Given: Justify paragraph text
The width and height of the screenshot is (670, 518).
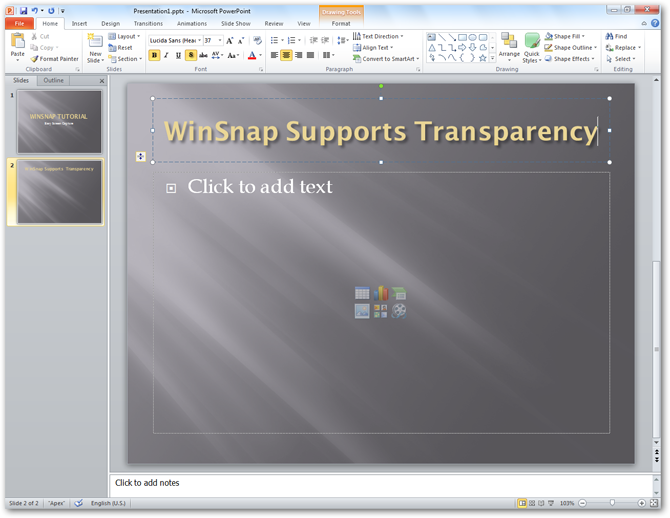Looking at the screenshot, I should pyautogui.click(x=311, y=55).
